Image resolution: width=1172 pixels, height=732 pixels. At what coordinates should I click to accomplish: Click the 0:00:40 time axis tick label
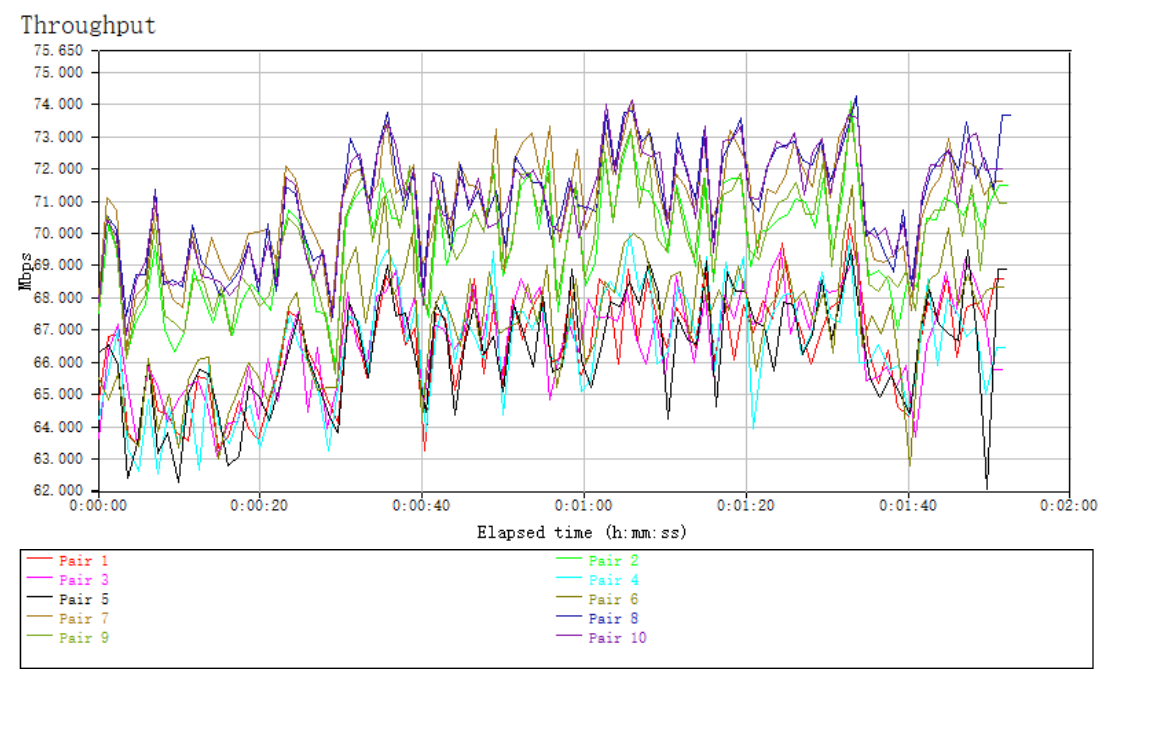(x=422, y=506)
